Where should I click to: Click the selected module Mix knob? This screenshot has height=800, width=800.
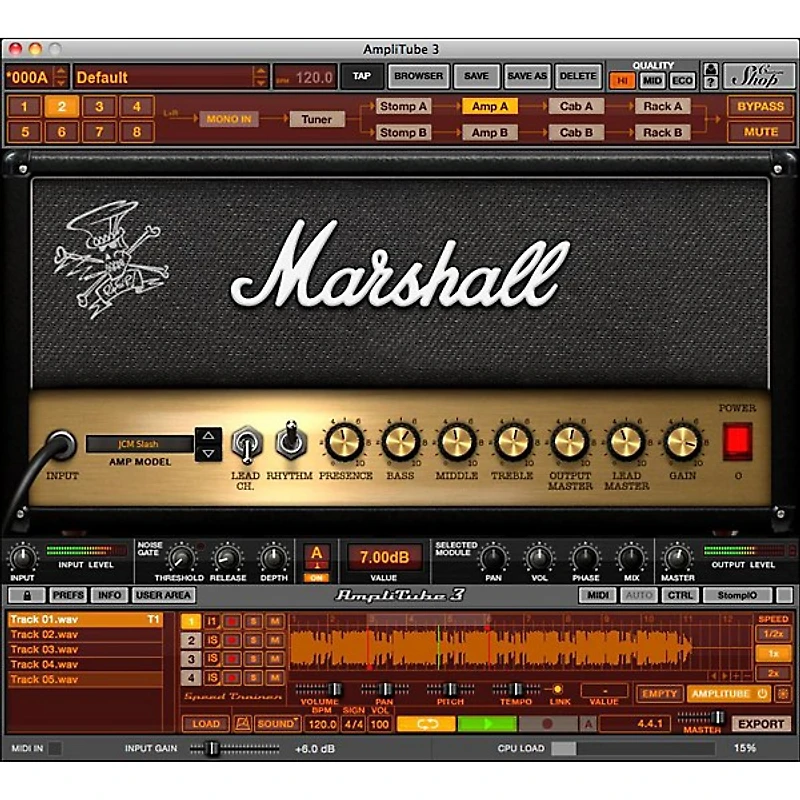coord(631,559)
